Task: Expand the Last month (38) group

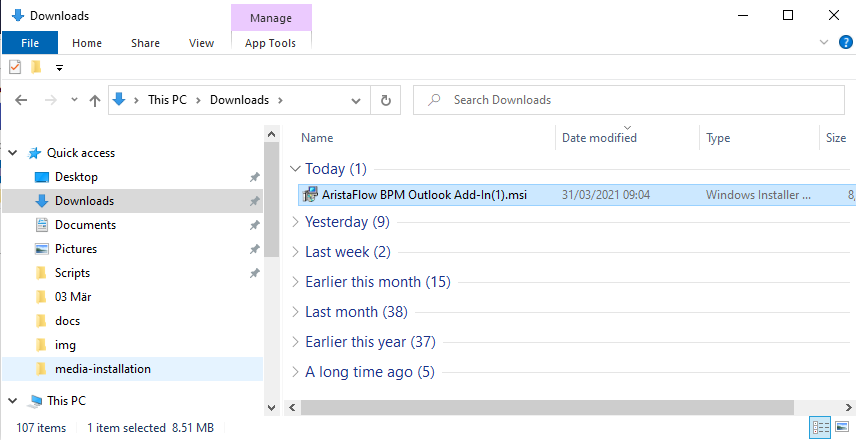Action: [x=295, y=312]
